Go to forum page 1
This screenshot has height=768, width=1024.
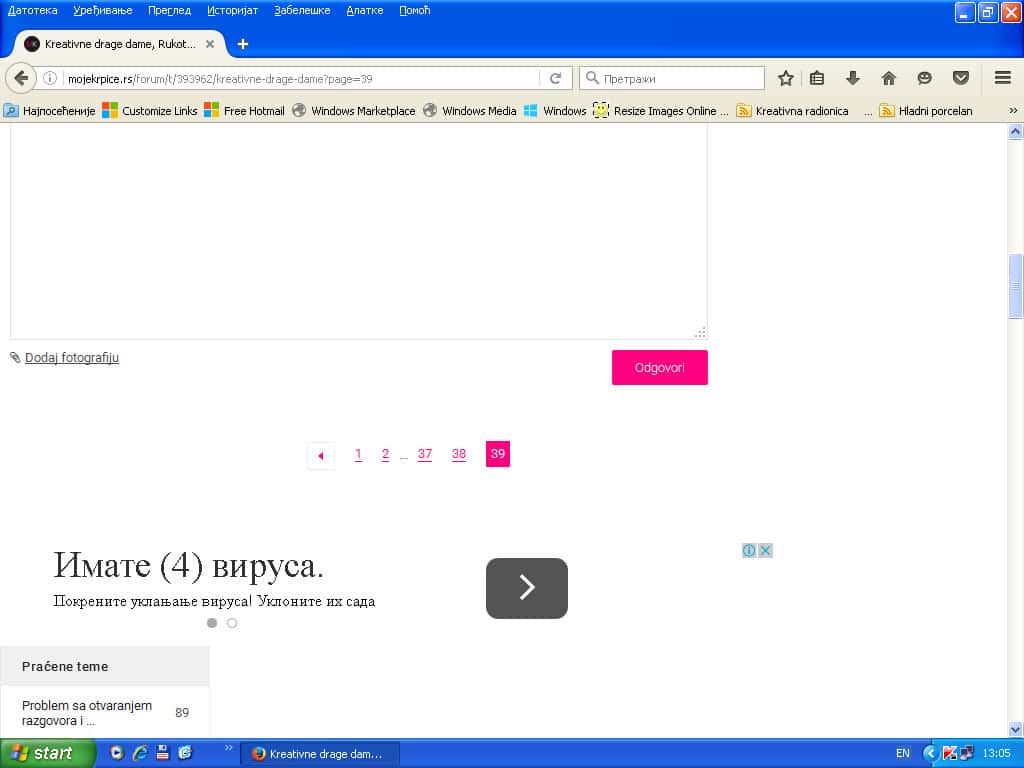(x=358, y=454)
